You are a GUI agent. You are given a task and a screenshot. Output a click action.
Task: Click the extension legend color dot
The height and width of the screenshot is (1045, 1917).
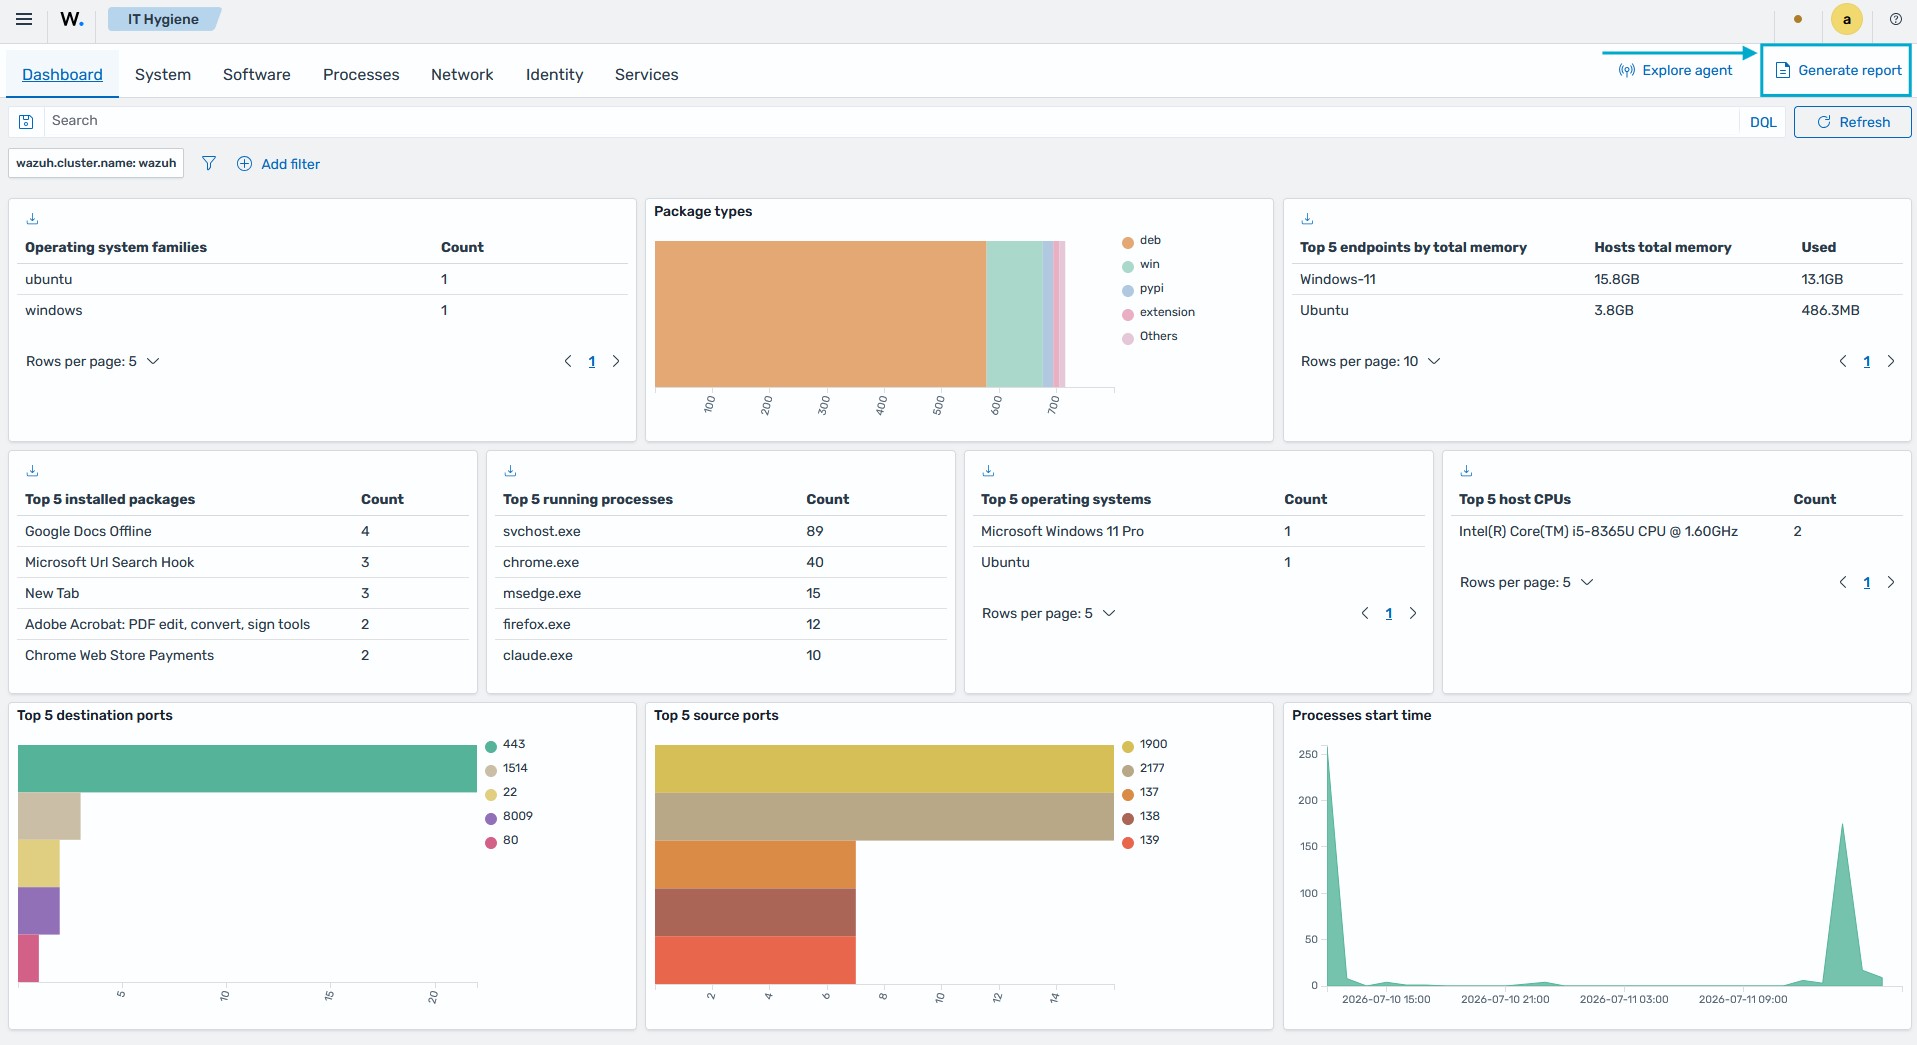pos(1128,313)
